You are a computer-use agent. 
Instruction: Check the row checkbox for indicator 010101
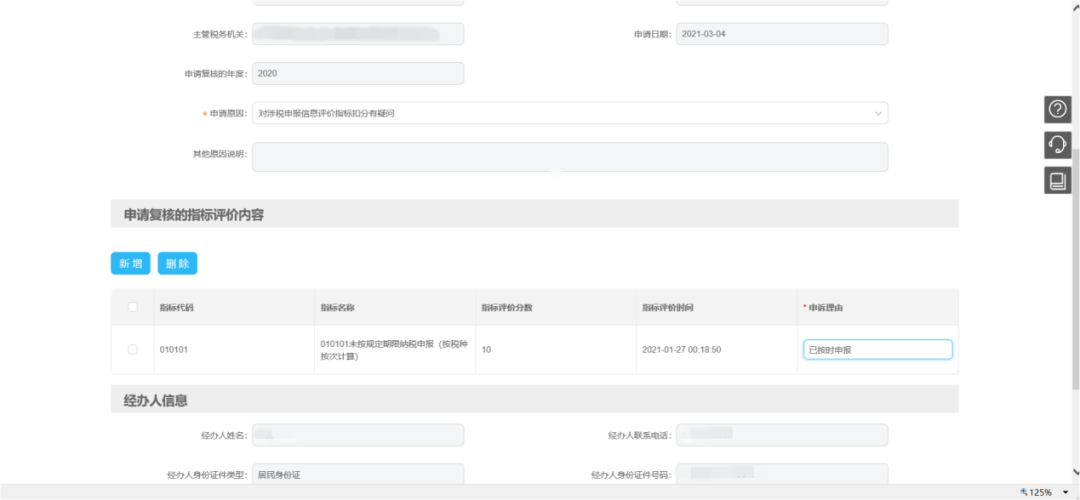point(133,350)
